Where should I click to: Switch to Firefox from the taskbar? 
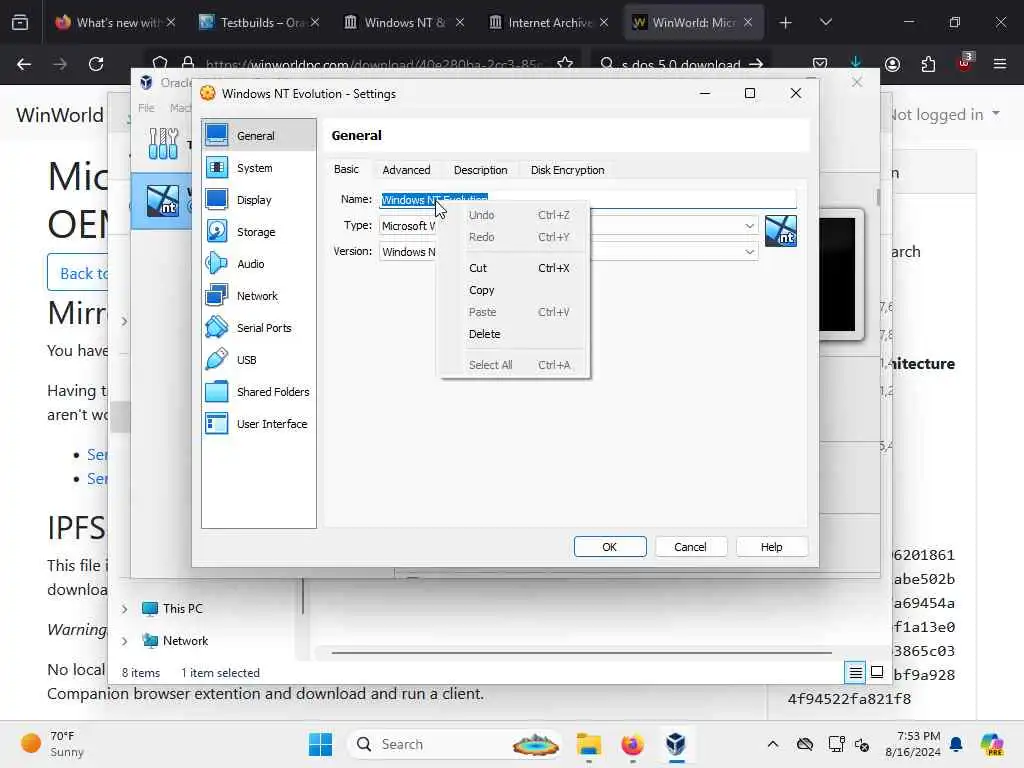click(x=632, y=744)
